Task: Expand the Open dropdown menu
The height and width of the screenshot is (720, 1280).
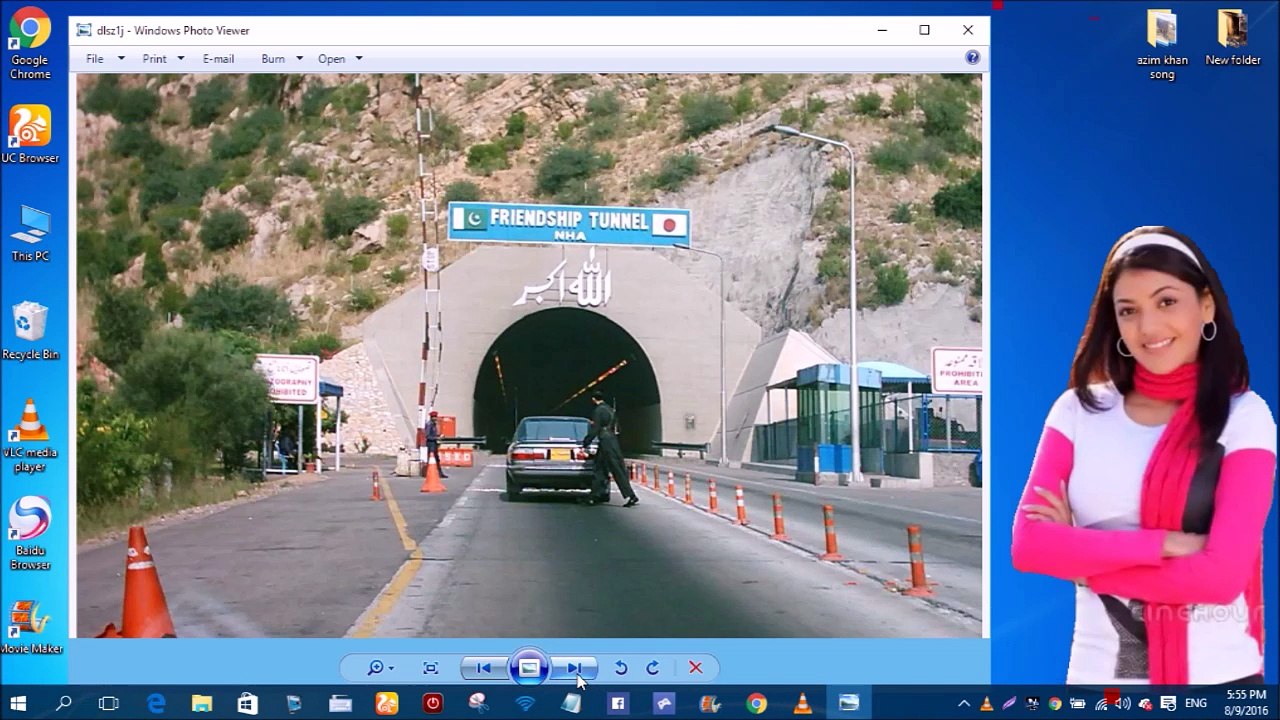Action: [340, 59]
